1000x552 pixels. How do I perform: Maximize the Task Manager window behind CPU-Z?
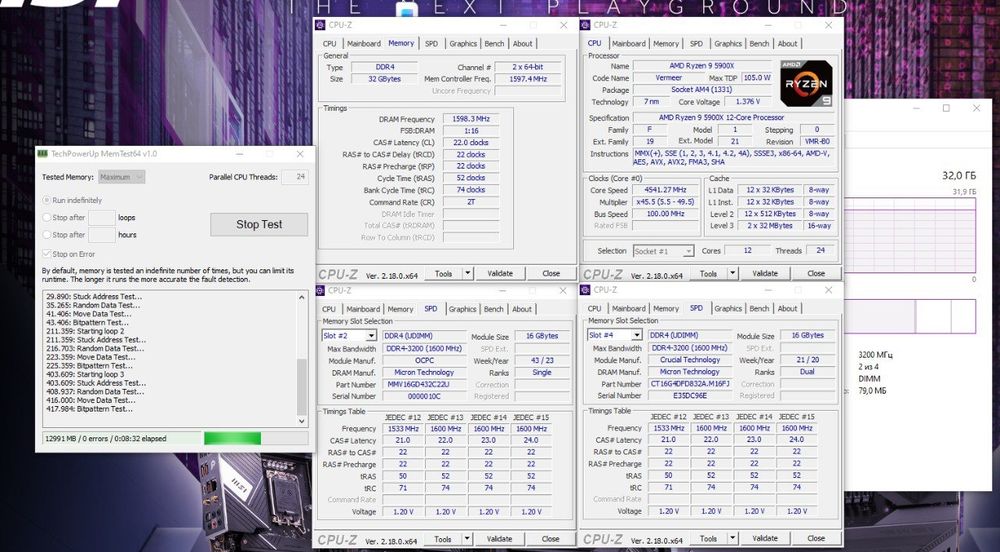tap(946, 108)
